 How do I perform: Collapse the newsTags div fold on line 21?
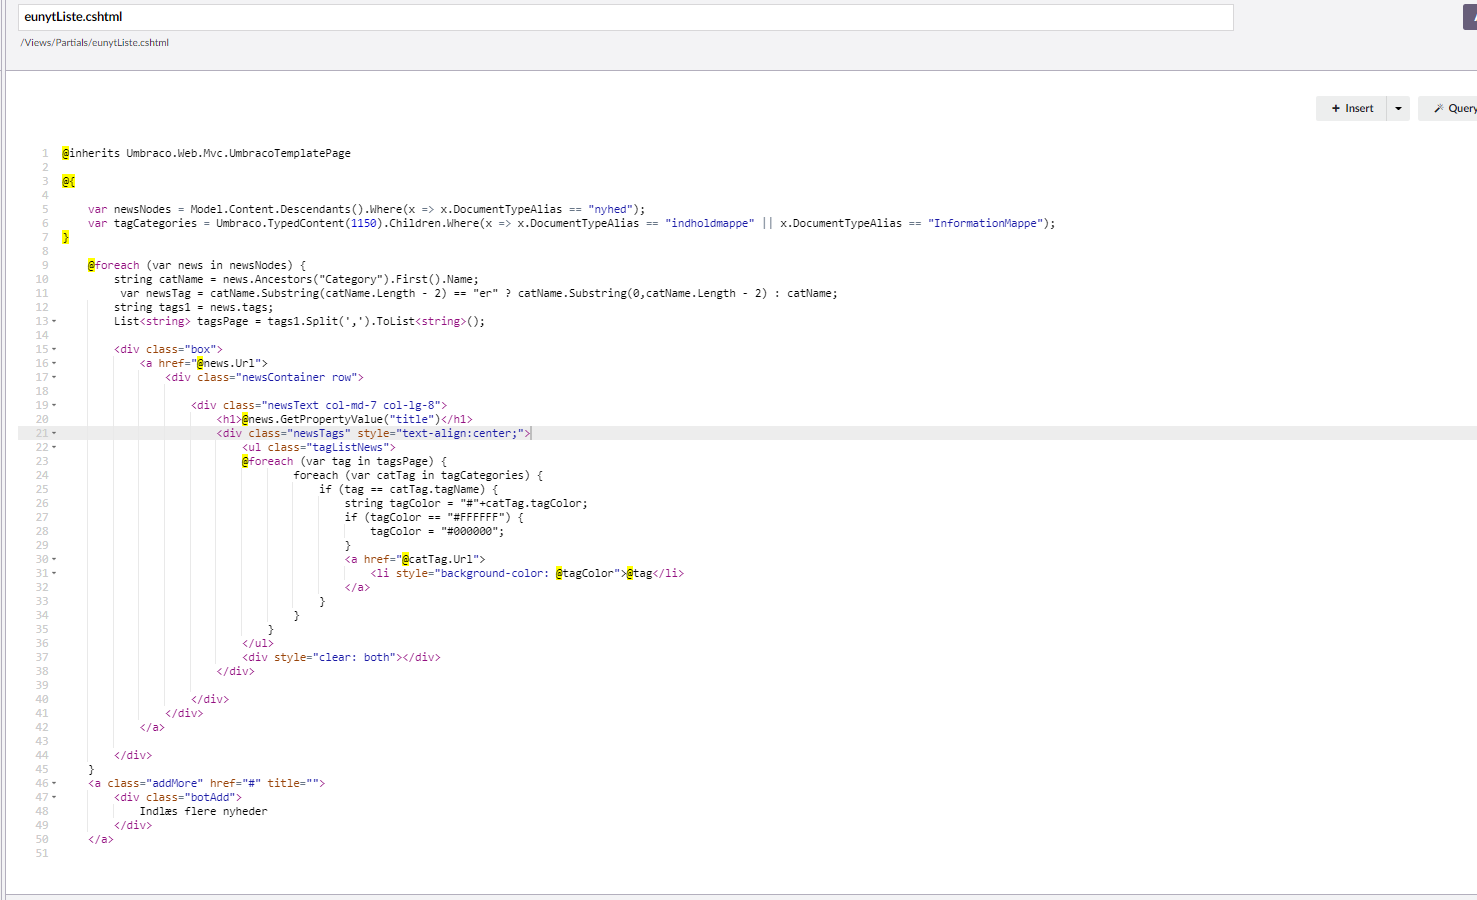(54, 433)
